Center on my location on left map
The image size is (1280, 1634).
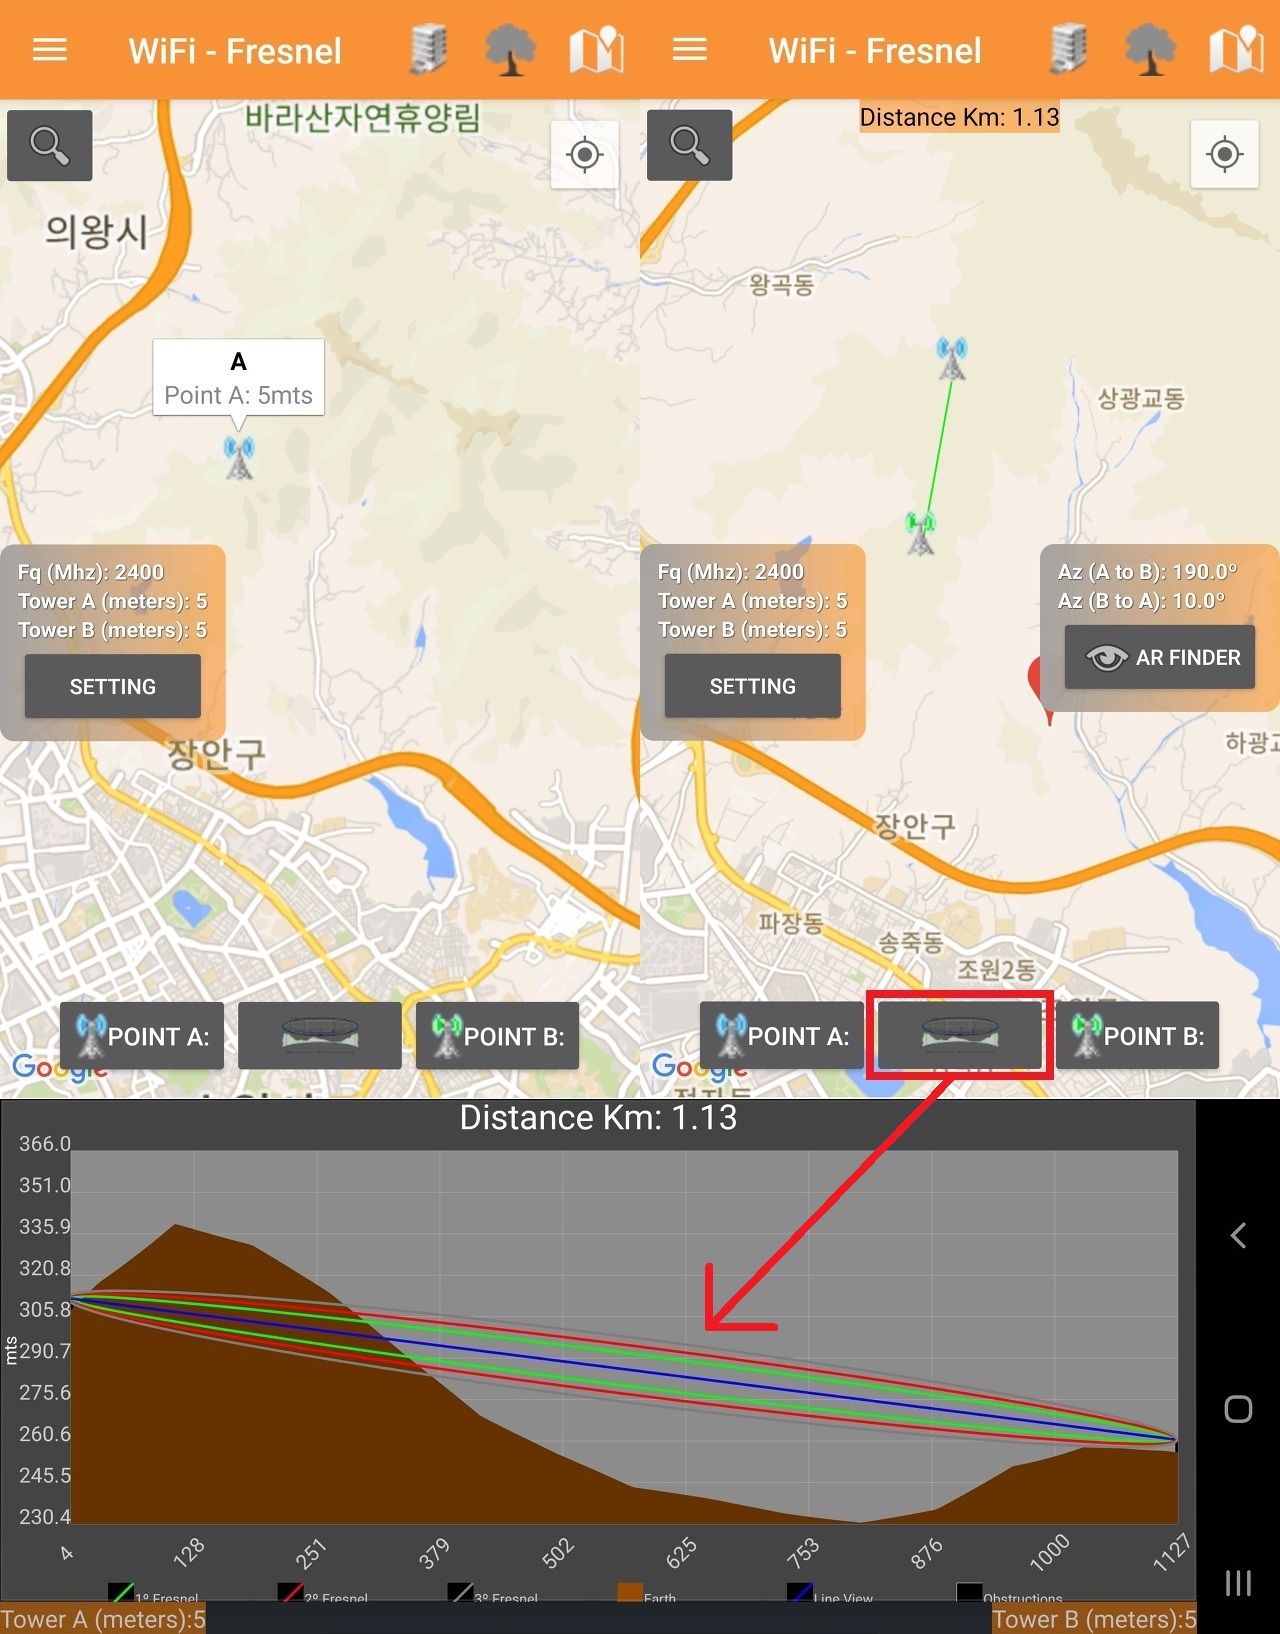(584, 155)
